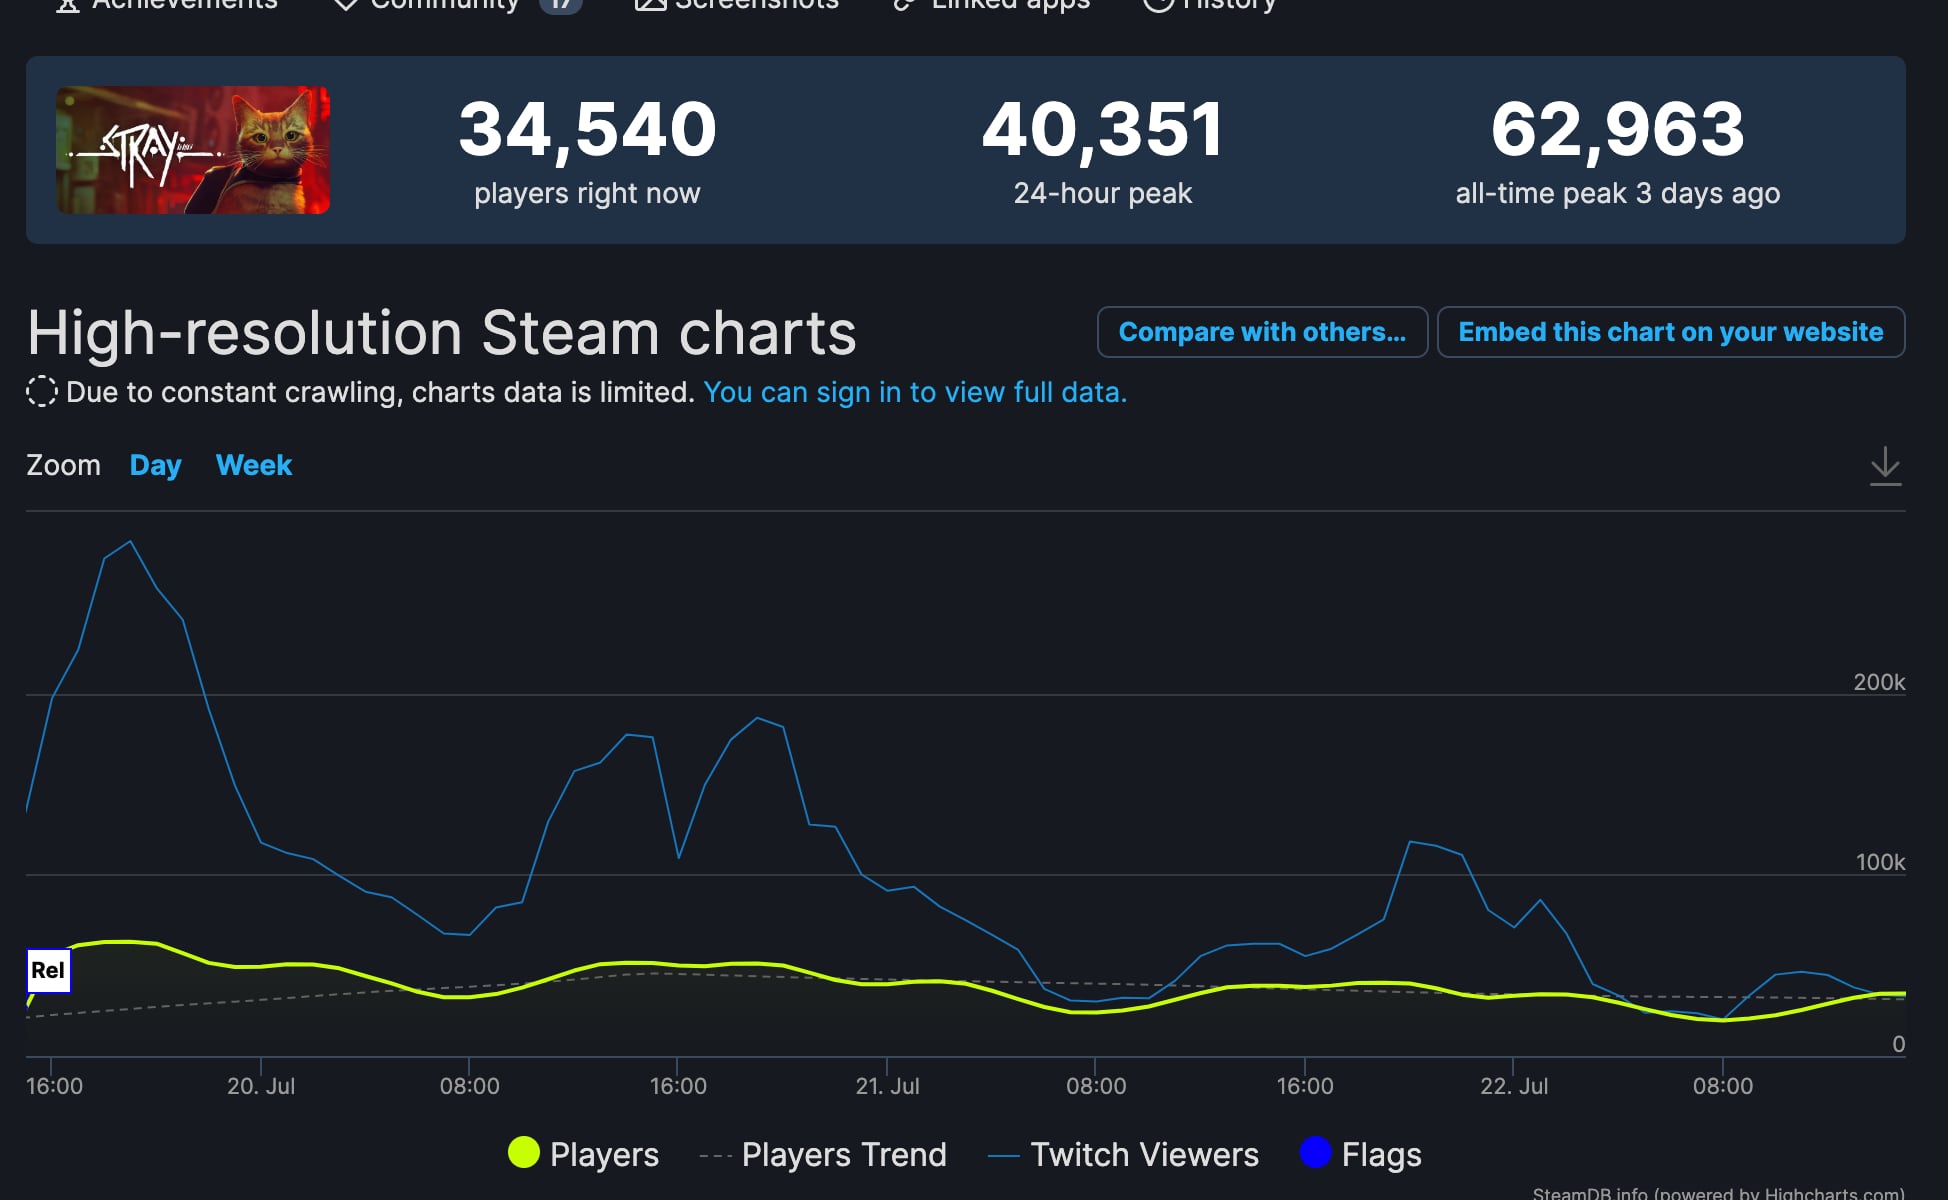1948x1200 pixels.
Task: Toggle Twitch Viewers line visibility
Action: point(1123,1154)
